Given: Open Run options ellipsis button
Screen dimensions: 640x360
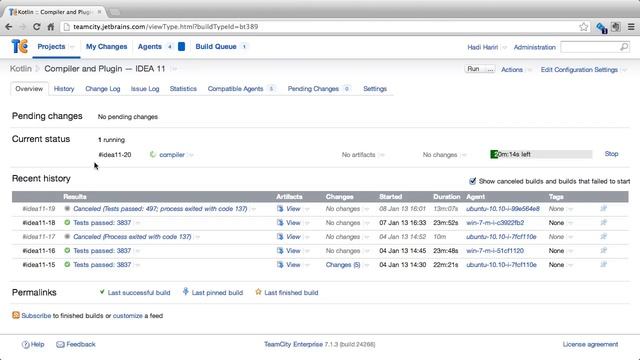Looking at the screenshot, I should click(490, 69).
